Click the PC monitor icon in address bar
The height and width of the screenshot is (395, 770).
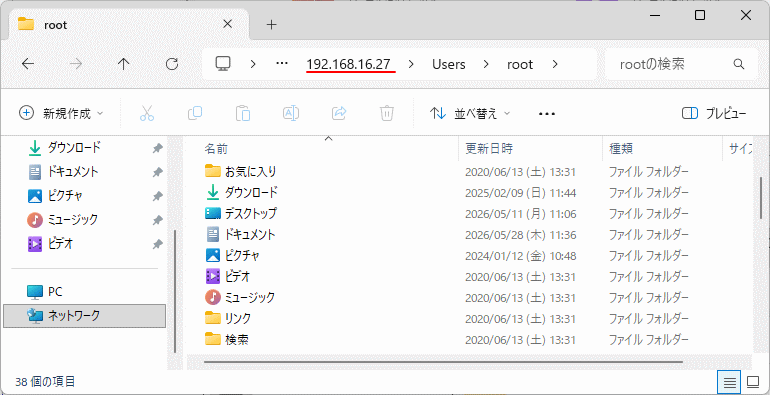223,63
